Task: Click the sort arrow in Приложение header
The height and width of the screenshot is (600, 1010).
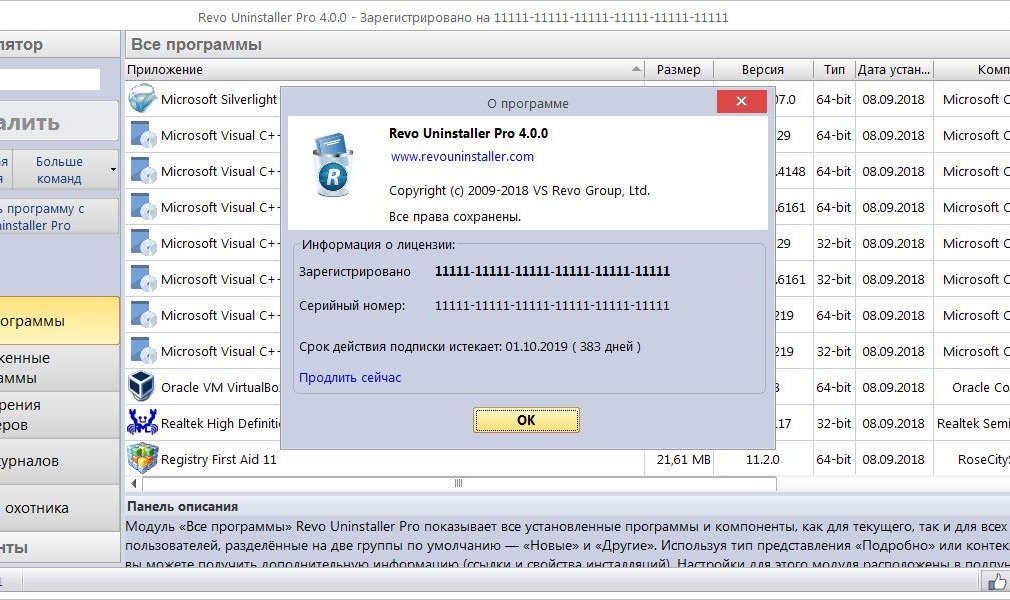Action: pyautogui.click(x=636, y=69)
